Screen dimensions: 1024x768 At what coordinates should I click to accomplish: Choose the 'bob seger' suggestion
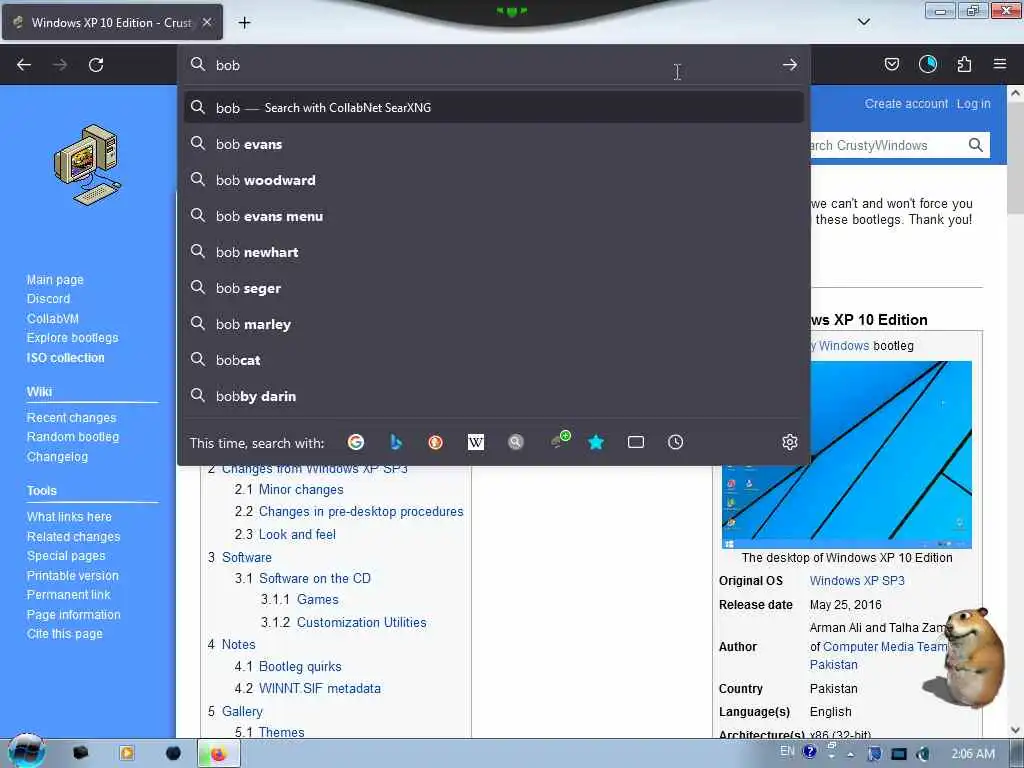[x=494, y=288]
